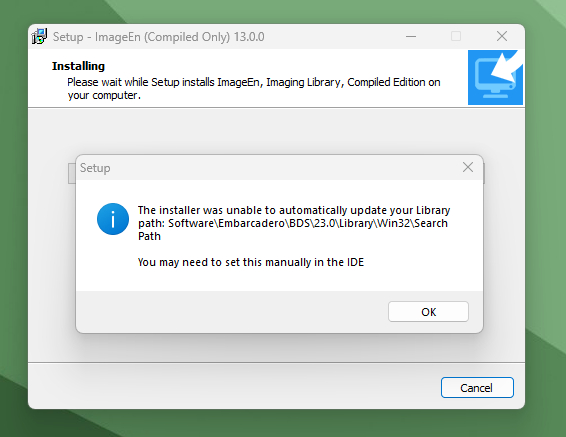Open system menu via installer title icon

coord(39,36)
